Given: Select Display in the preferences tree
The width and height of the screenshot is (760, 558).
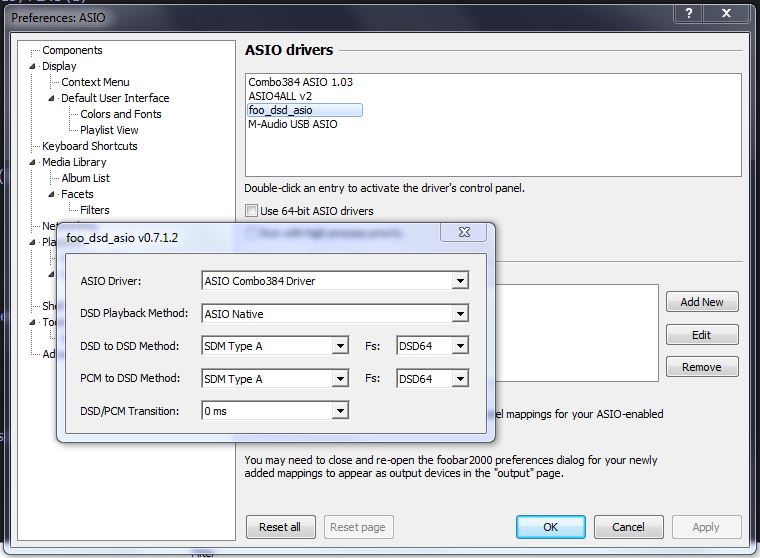Looking at the screenshot, I should click(x=59, y=66).
